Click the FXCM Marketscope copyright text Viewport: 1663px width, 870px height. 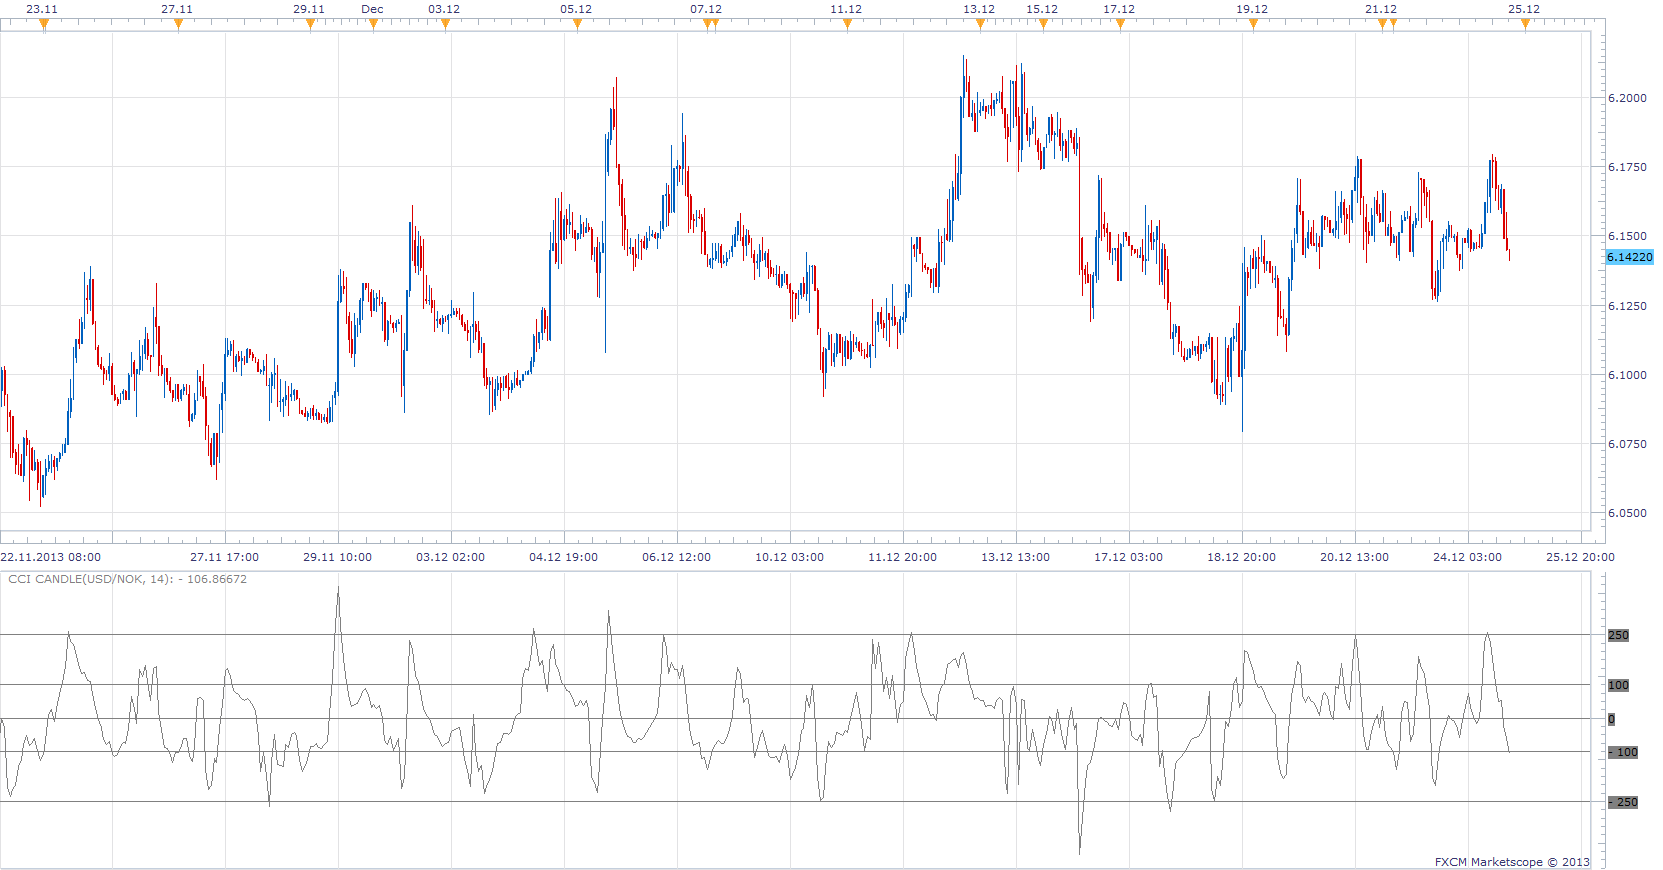click(1512, 862)
